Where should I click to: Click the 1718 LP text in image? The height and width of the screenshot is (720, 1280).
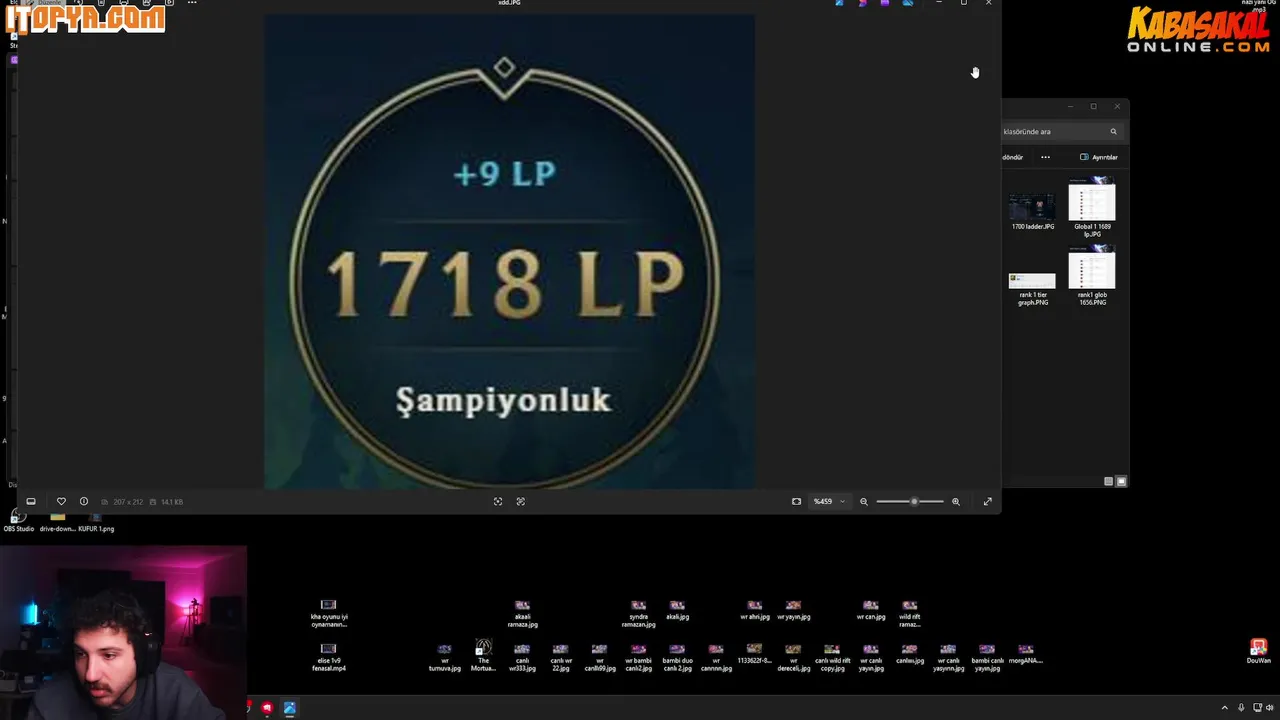point(505,284)
